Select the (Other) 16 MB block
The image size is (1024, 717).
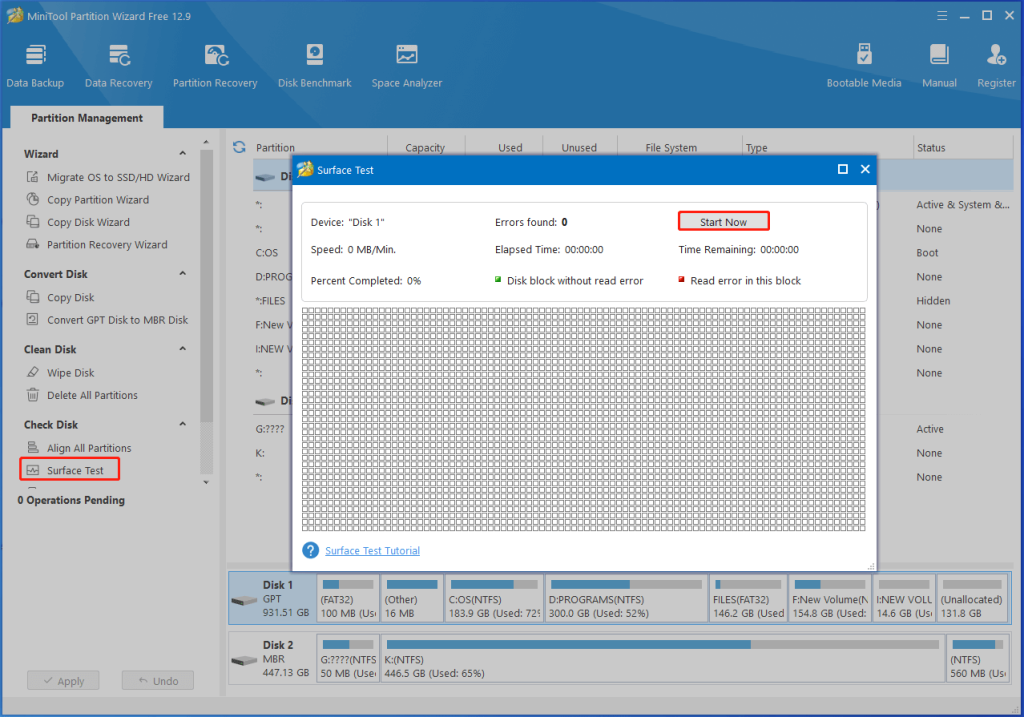point(411,598)
